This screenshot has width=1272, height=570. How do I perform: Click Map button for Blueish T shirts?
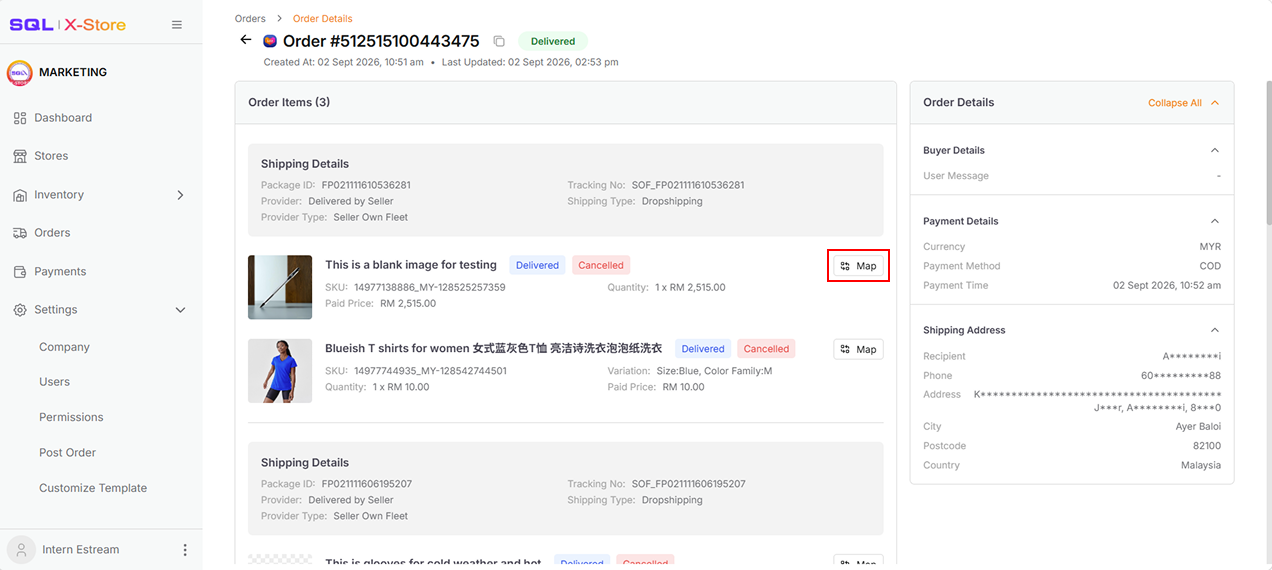[x=858, y=349]
